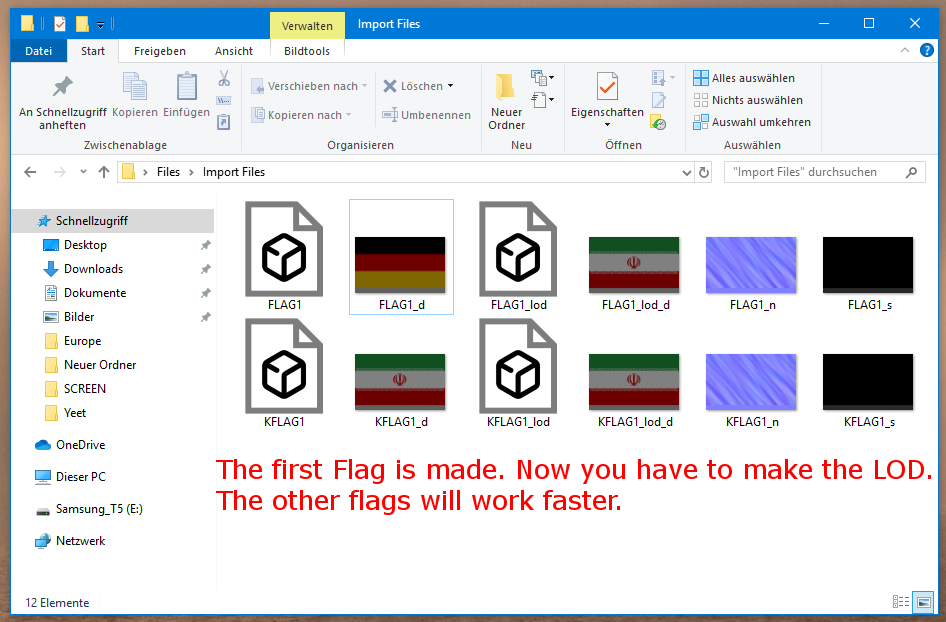The image size is (946, 622).
Task: Click the edit file icon in the Öffnen group
Action: coord(658,100)
